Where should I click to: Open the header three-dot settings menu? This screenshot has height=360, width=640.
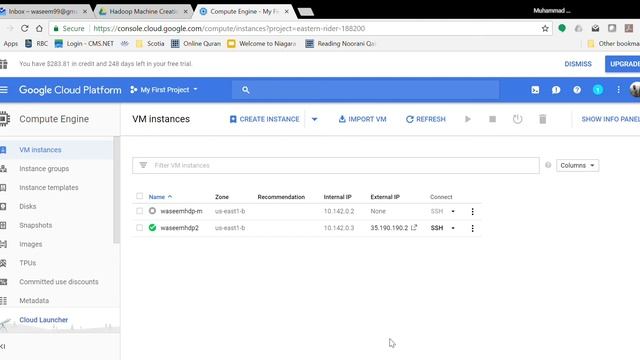point(618,90)
